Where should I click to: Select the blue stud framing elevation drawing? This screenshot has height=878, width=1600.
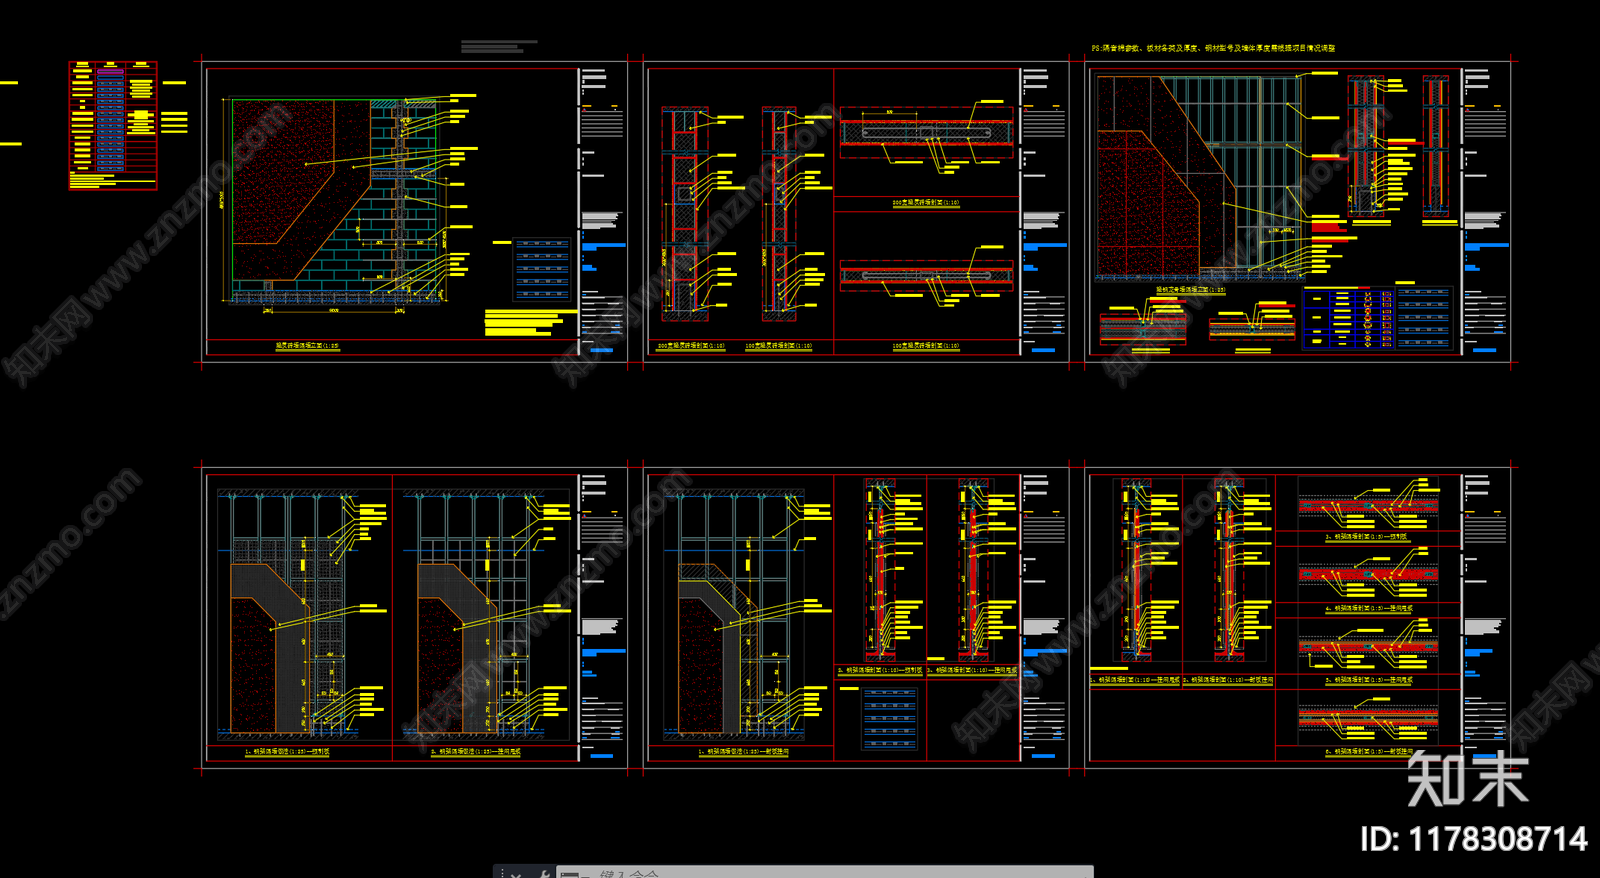point(1200,178)
